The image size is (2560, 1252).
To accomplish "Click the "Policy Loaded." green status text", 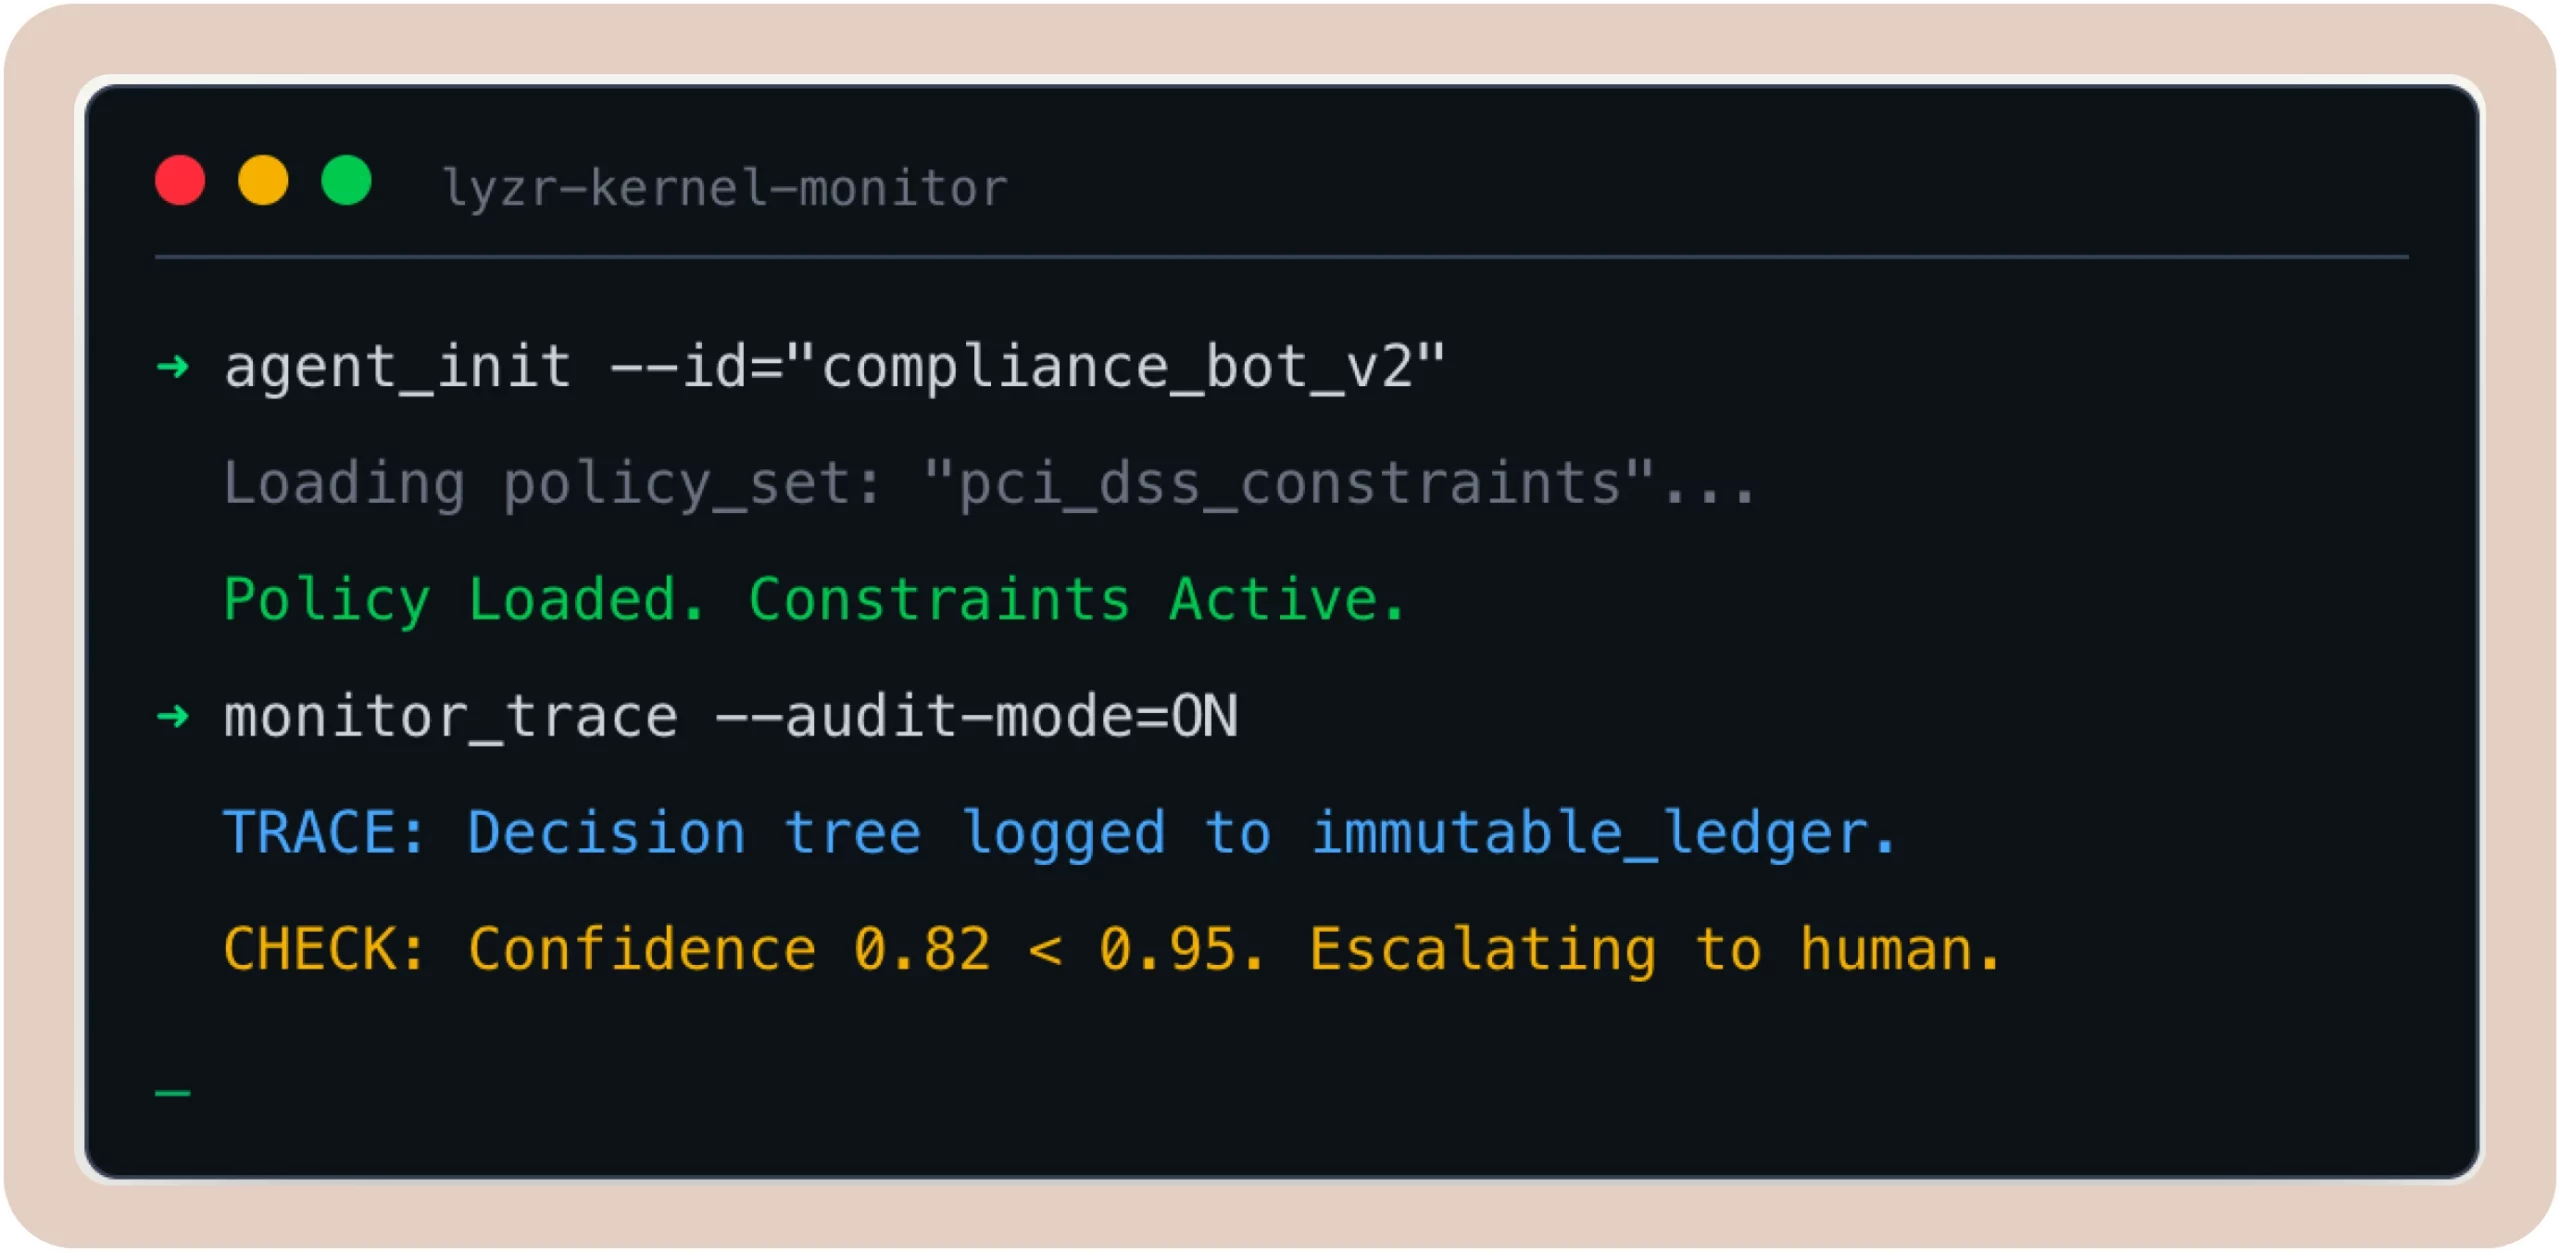I will click(464, 600).
